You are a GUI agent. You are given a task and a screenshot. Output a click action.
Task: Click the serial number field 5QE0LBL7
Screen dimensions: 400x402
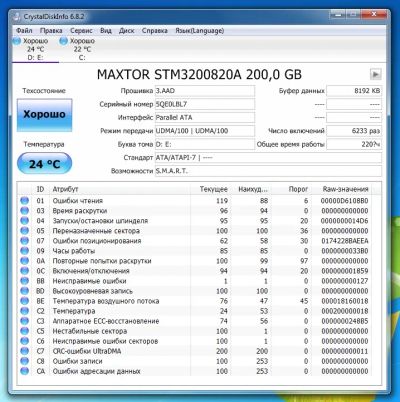tap(205, 104)
